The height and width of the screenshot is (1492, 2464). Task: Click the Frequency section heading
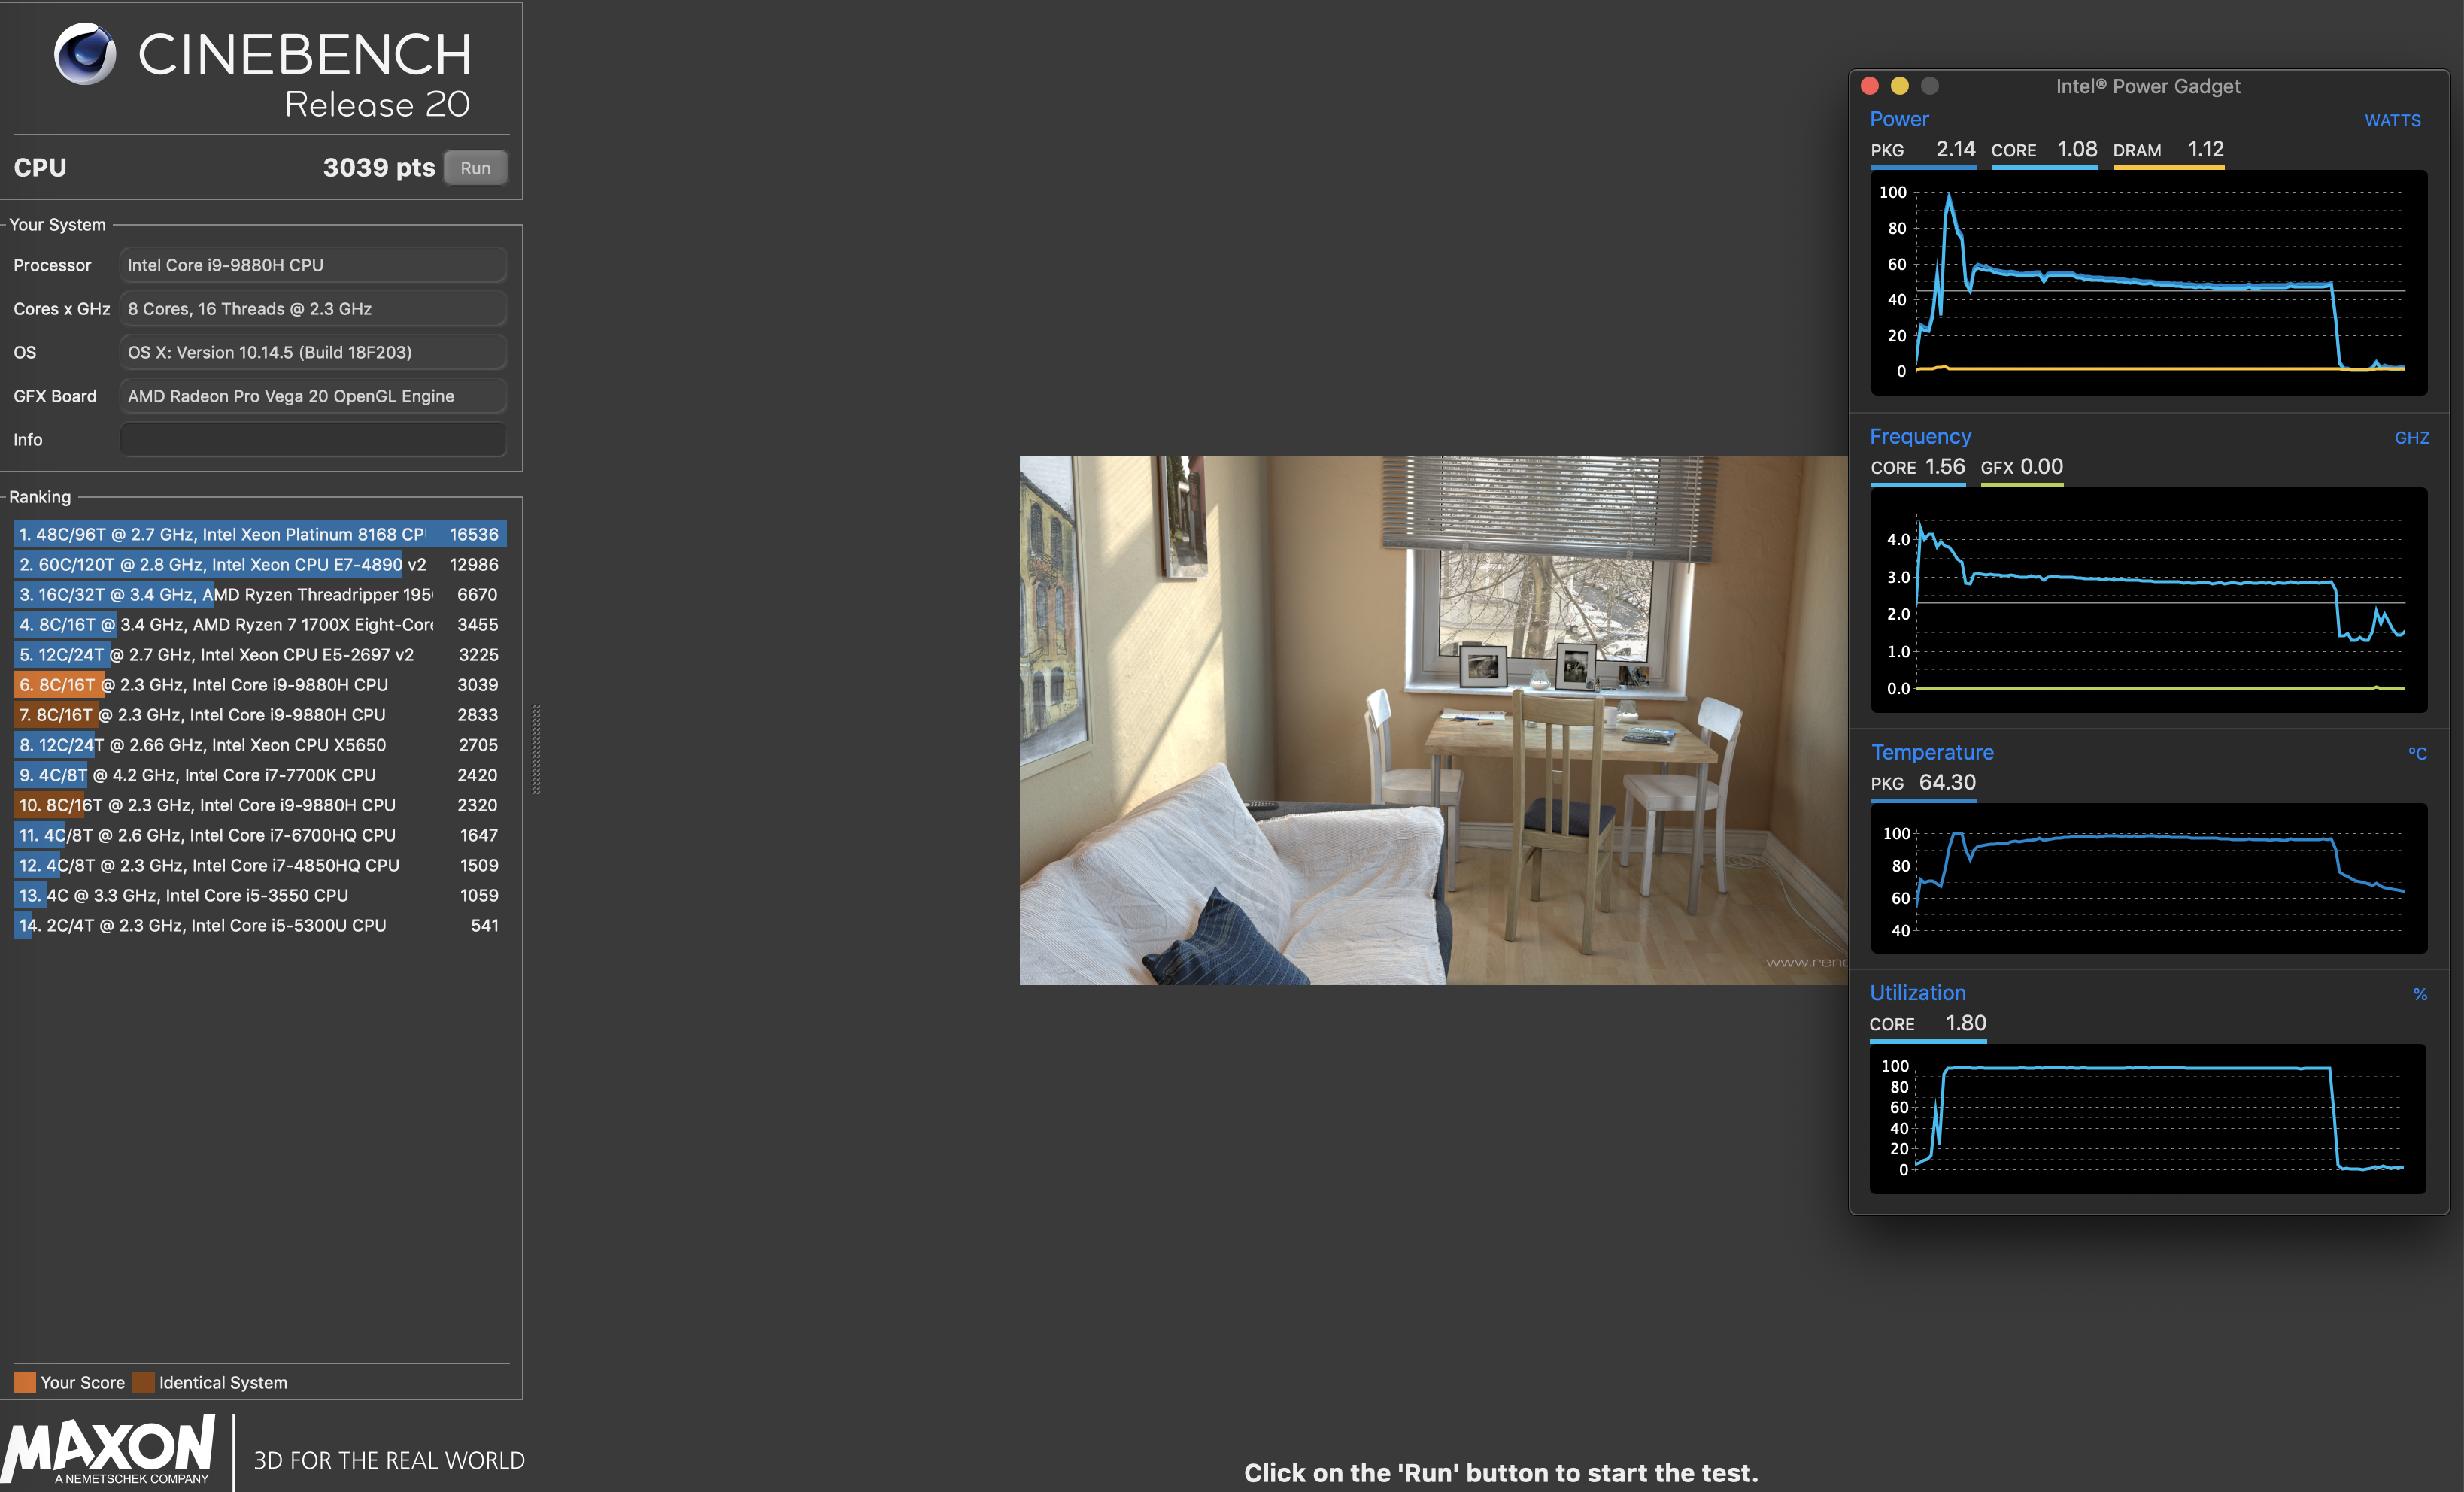click(1920, 436)
